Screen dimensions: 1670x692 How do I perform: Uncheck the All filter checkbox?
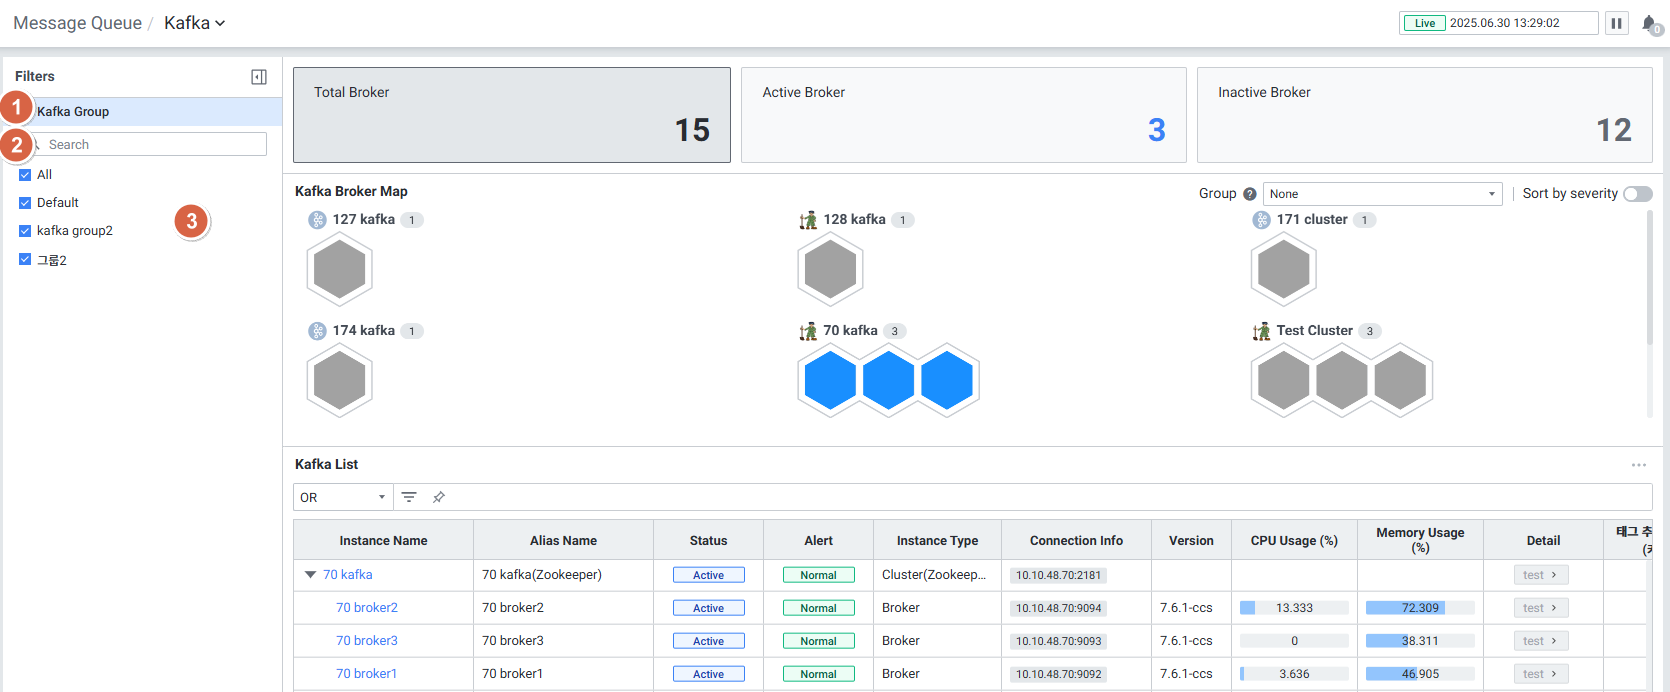tap(25, 175)
